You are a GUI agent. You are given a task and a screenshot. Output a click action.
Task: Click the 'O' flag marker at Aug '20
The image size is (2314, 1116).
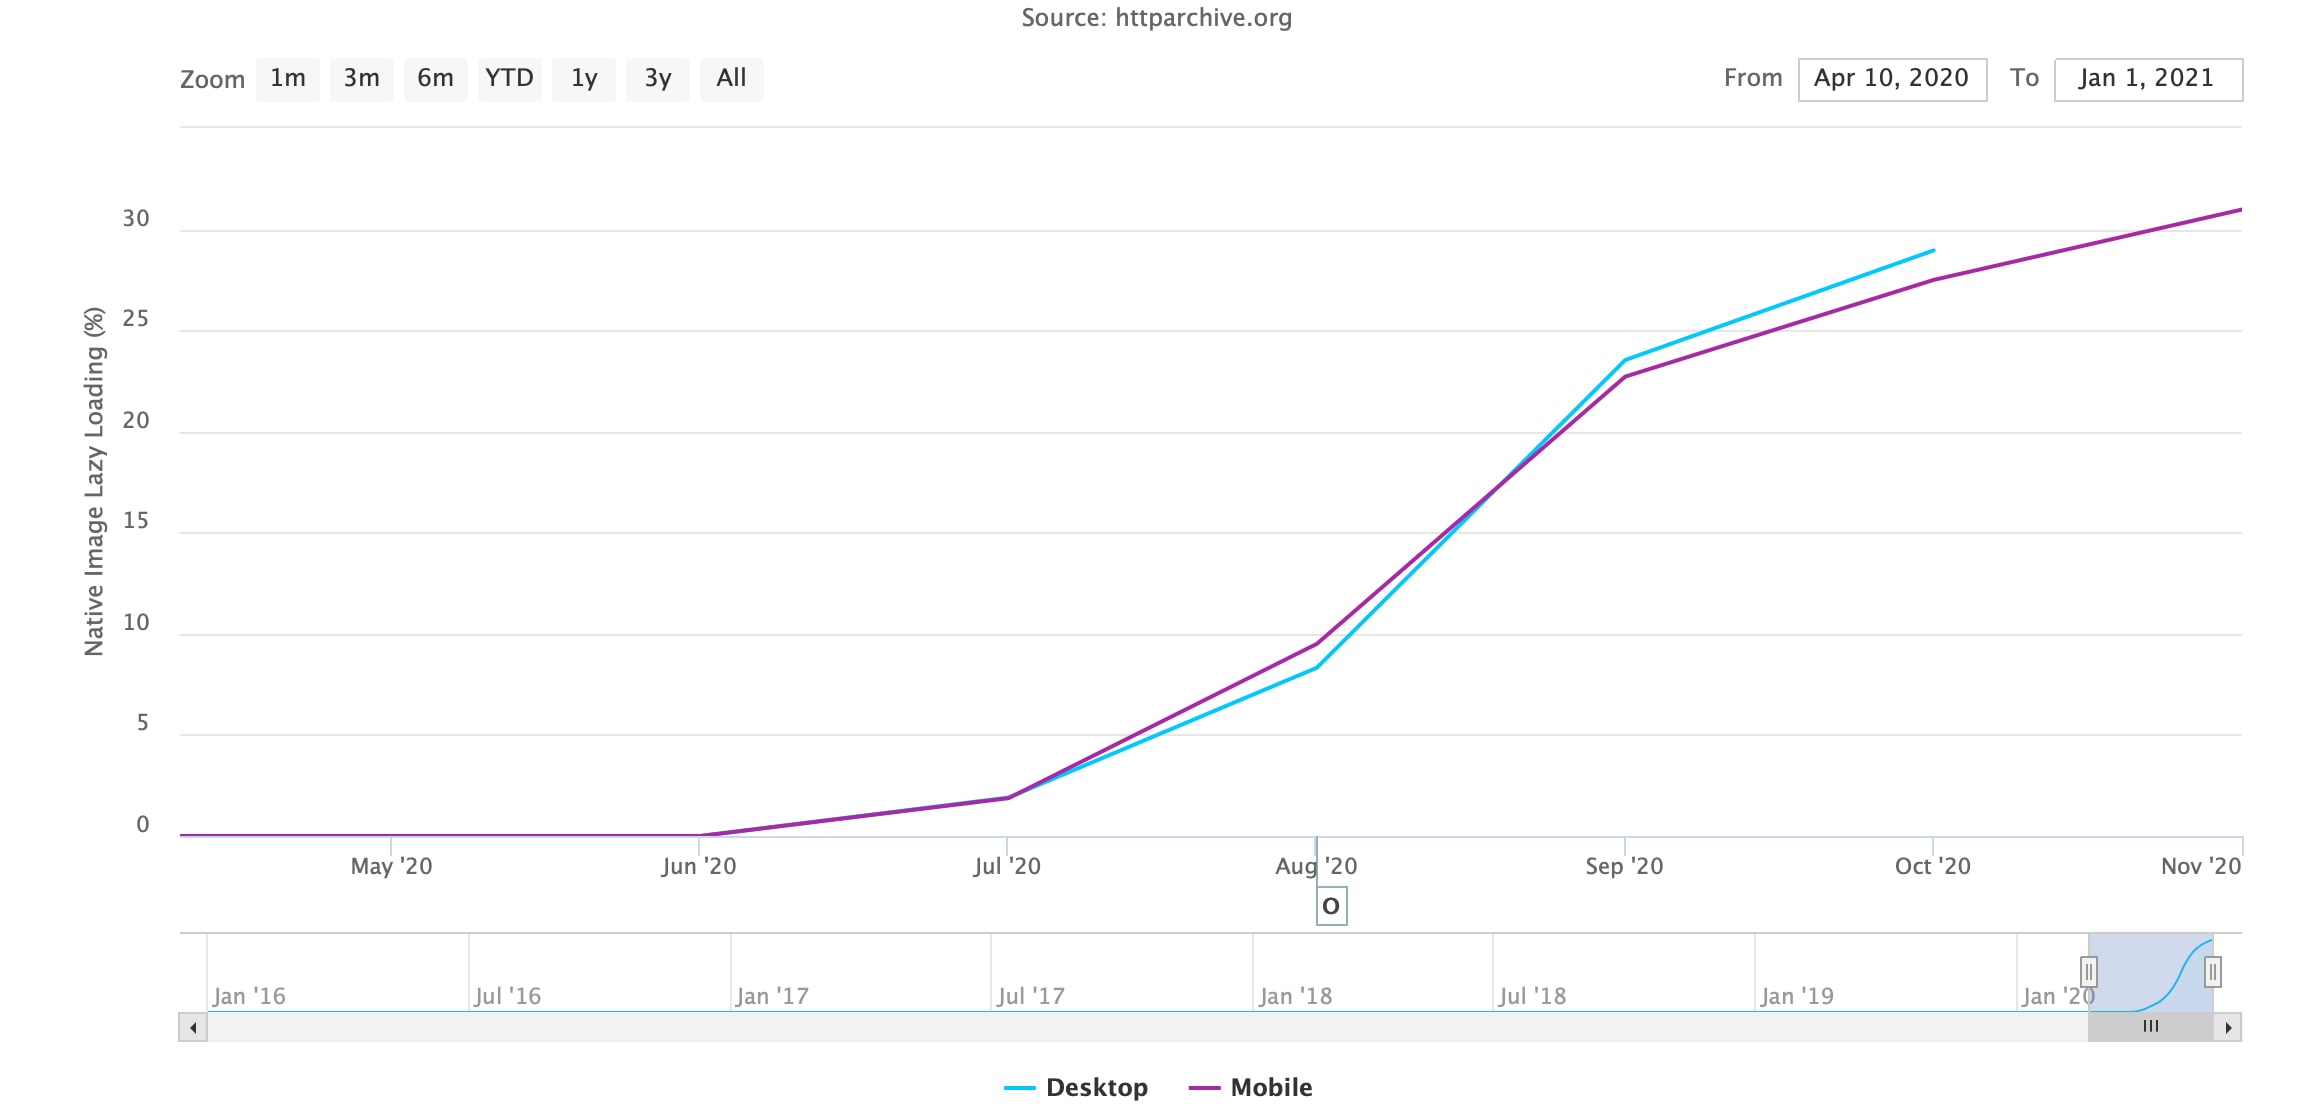tap(1331, 907)
